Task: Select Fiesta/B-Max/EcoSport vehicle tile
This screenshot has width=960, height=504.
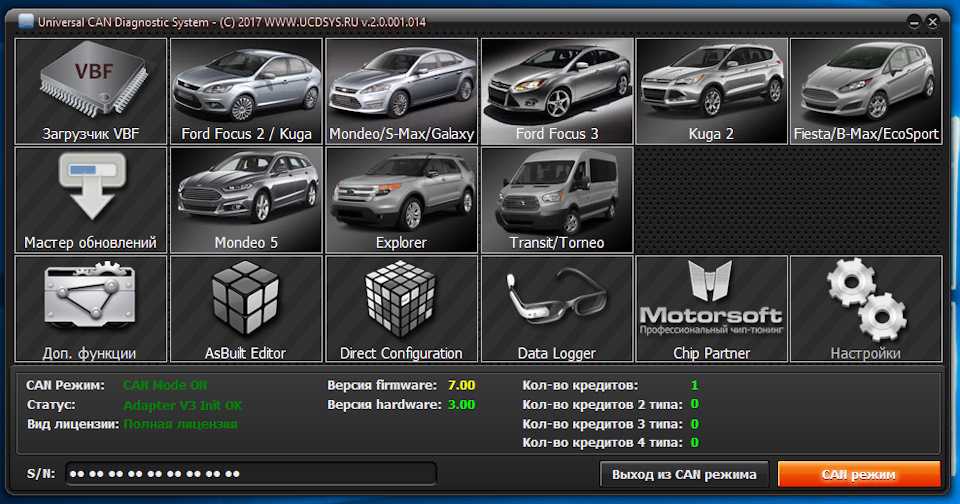Action: 866,91
